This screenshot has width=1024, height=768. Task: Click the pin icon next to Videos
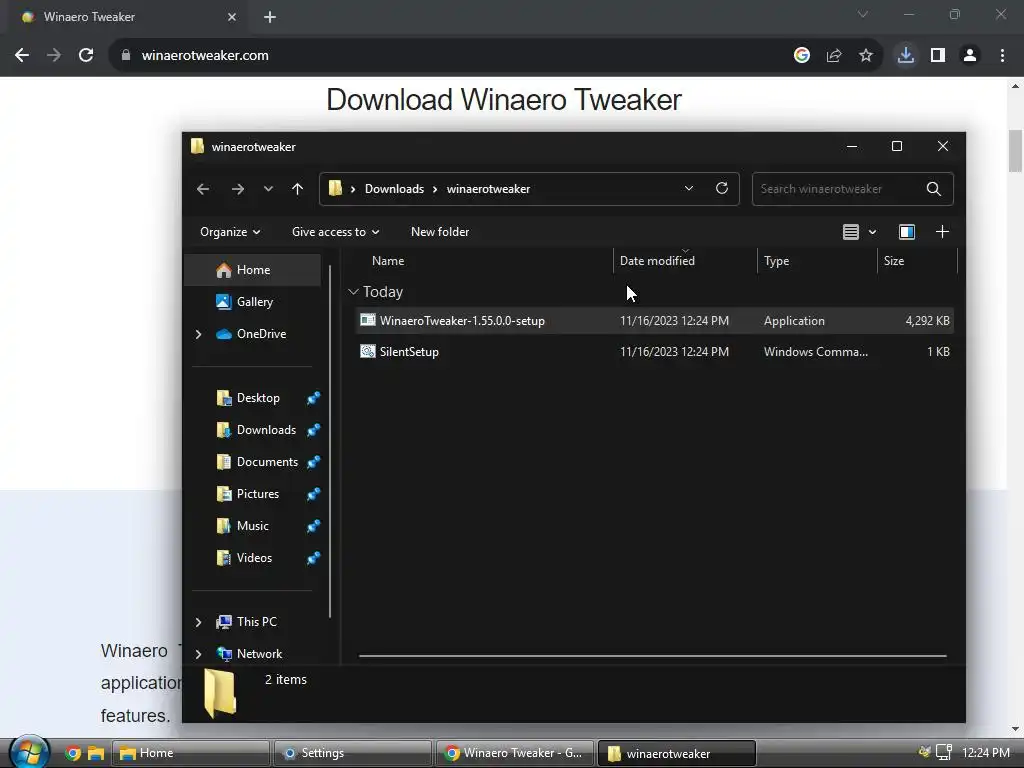[313, 558]
